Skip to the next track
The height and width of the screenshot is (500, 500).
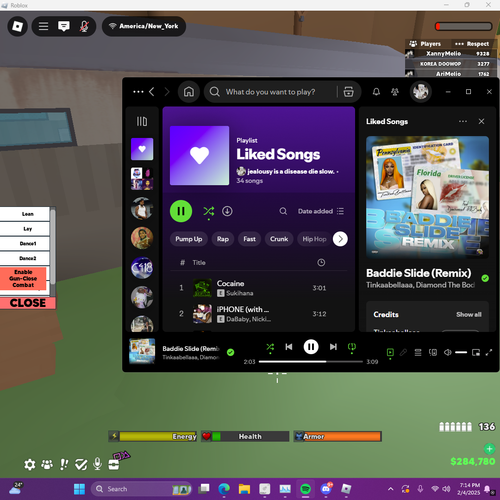coord(333,347)
